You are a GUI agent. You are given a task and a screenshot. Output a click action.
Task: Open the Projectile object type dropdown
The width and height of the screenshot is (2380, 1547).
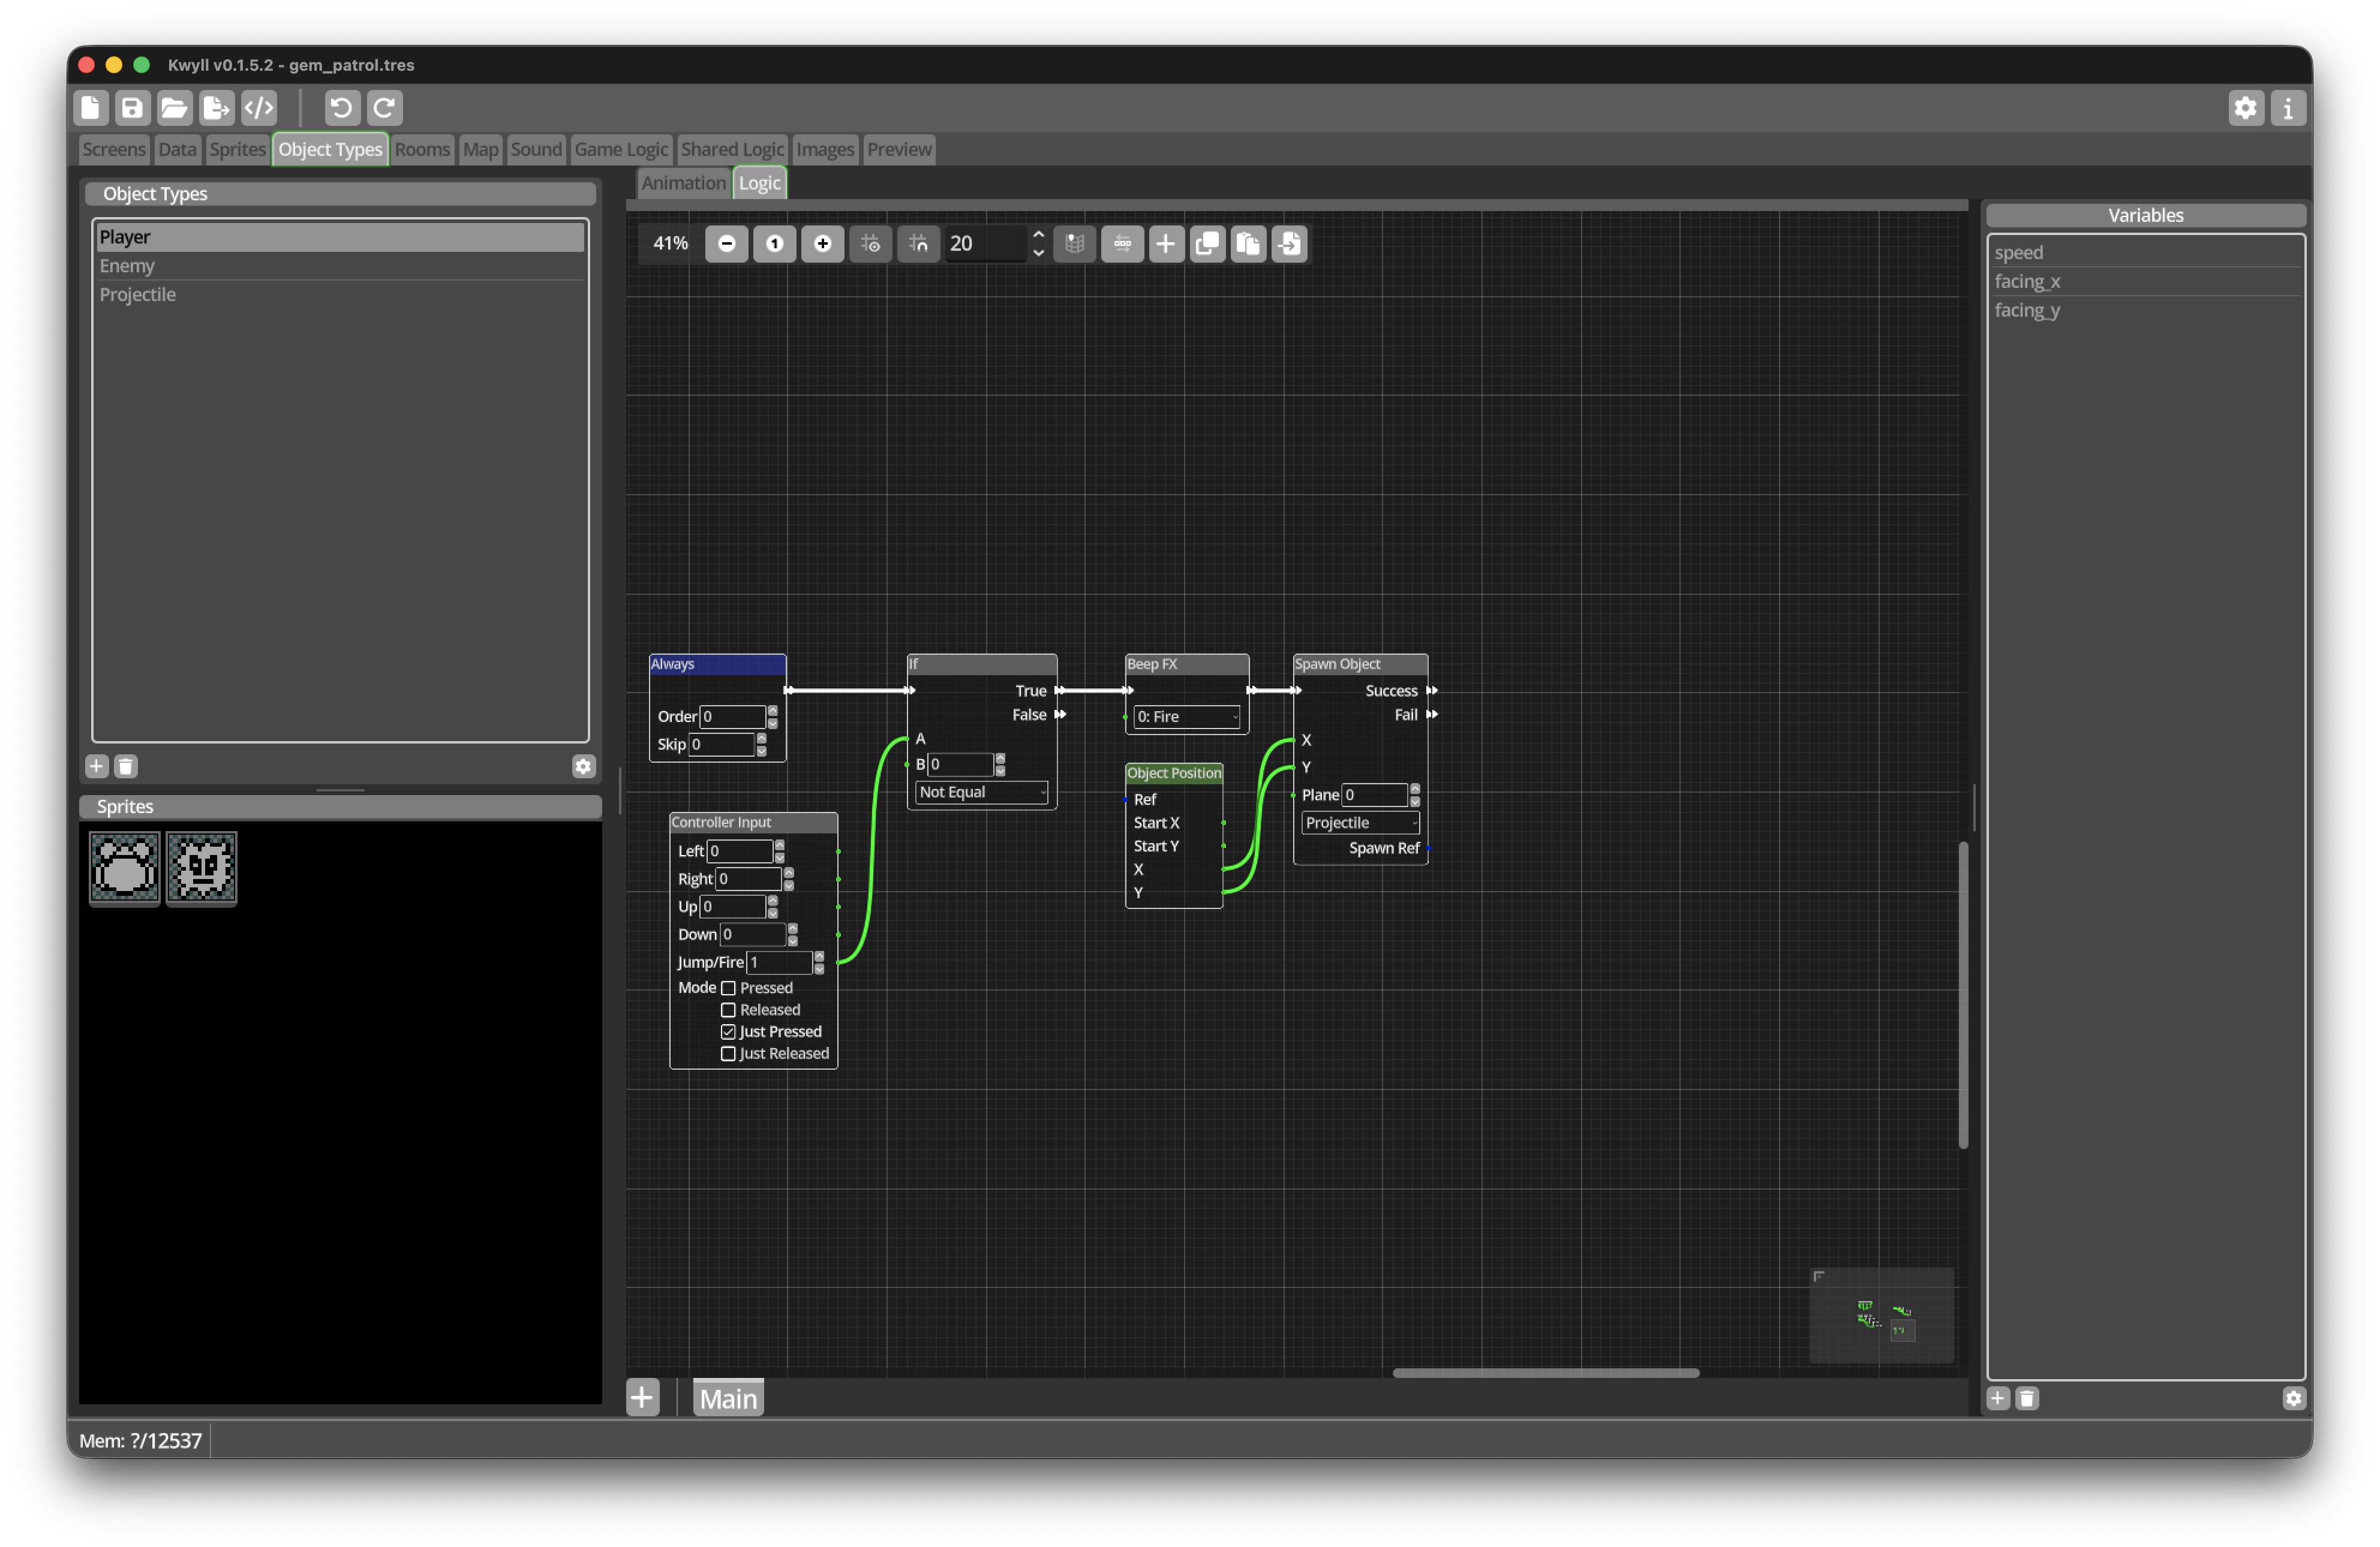tap(1360, 823)
